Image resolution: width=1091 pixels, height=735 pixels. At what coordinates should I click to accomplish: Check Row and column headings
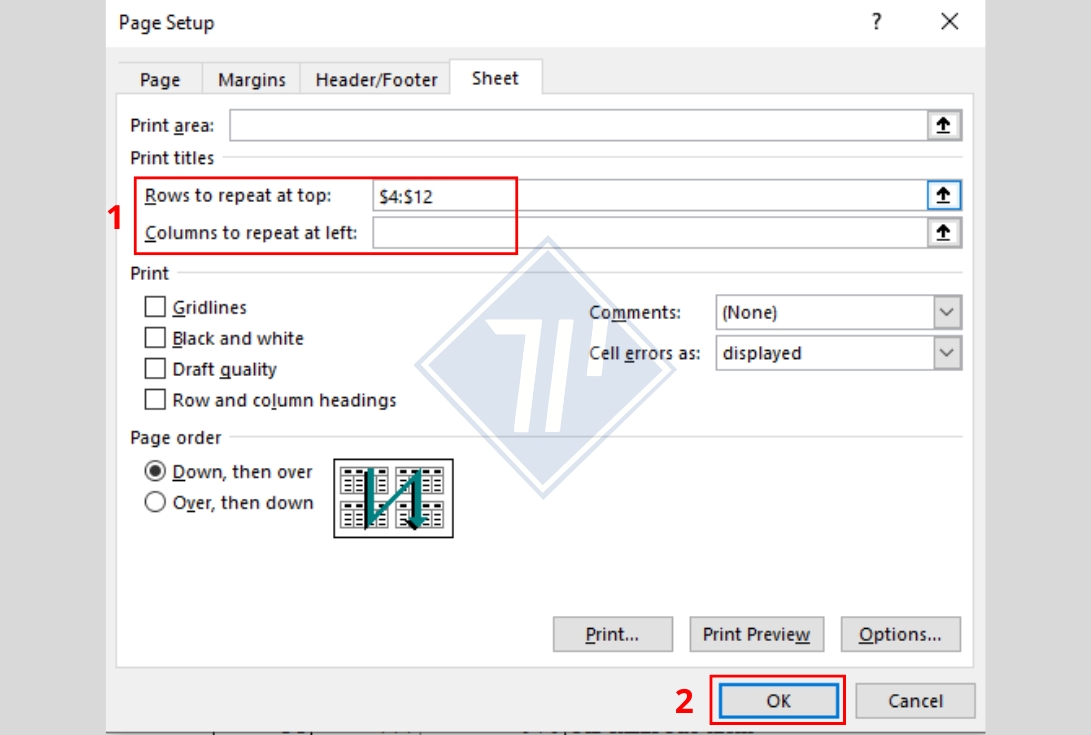pyautogui.click(x=154, y=400)
